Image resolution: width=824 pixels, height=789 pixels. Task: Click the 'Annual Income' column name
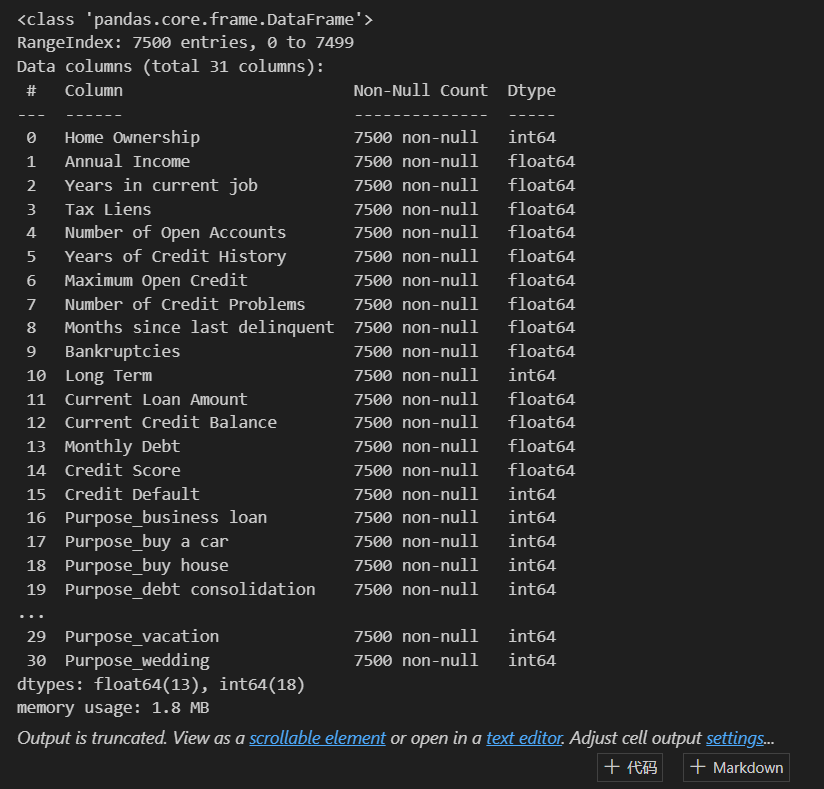(x=127, y=161)
